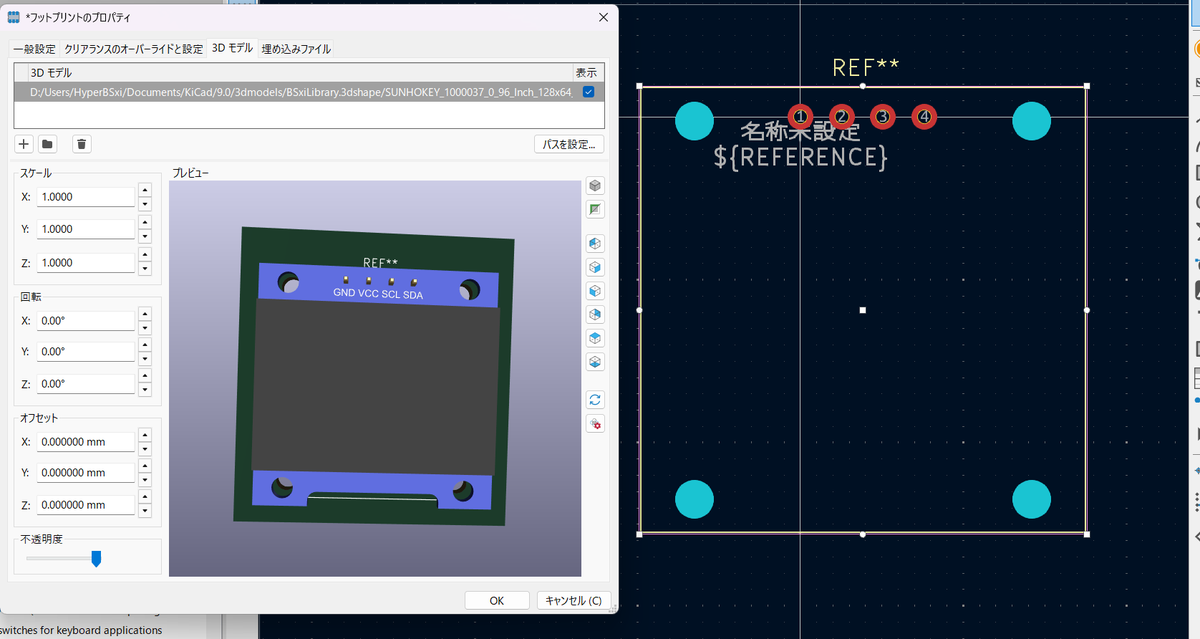
Task: Set preview to top view
Action: point(595,338)
